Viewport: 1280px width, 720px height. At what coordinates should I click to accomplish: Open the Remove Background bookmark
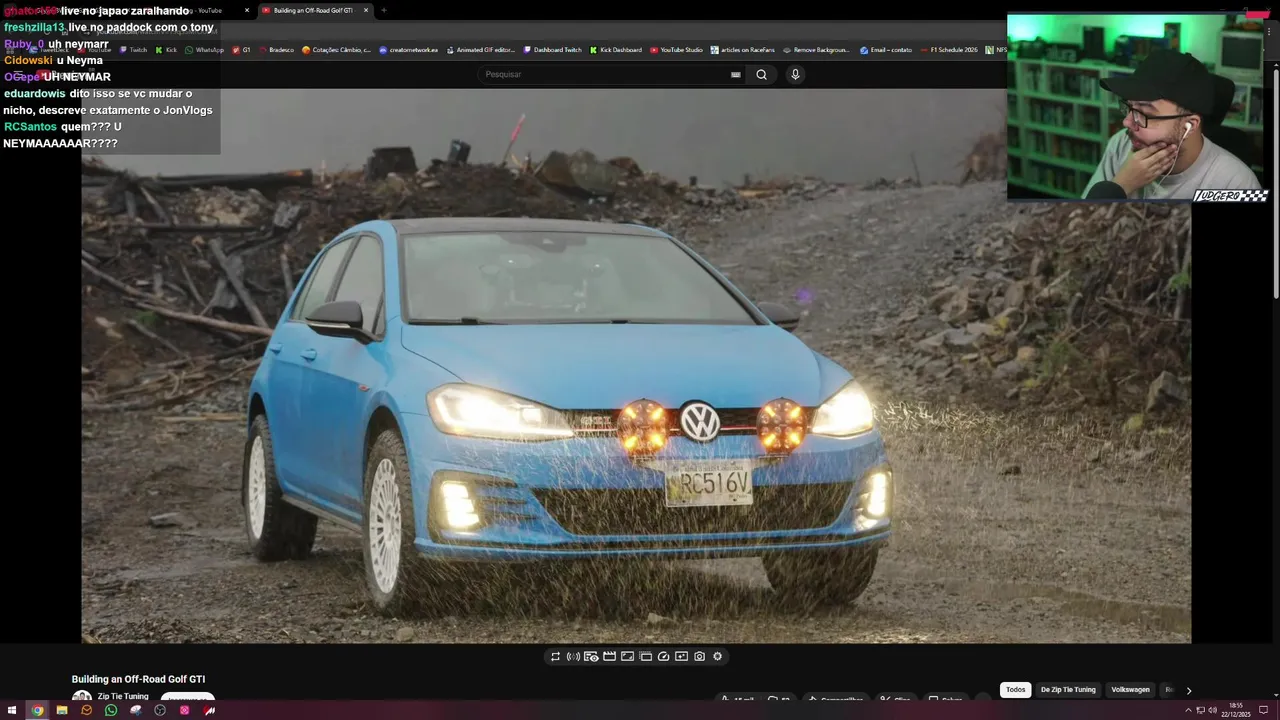coord(816,50)
